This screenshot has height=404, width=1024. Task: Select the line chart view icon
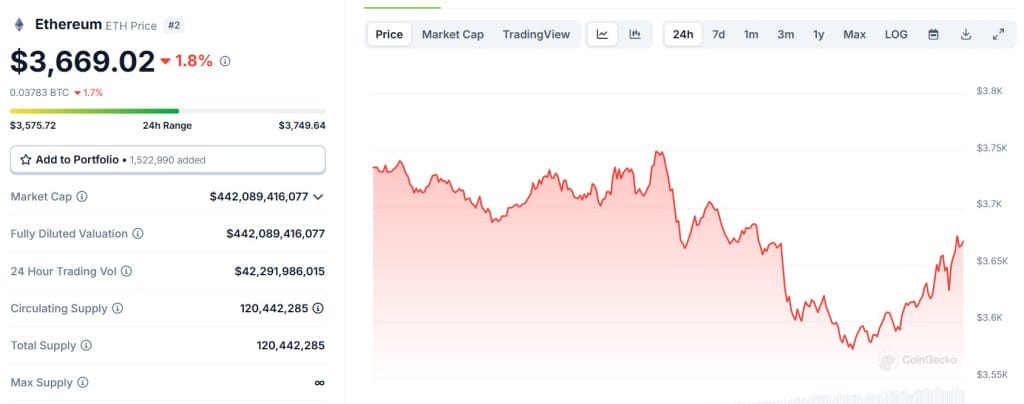click(x=602, y=35)
